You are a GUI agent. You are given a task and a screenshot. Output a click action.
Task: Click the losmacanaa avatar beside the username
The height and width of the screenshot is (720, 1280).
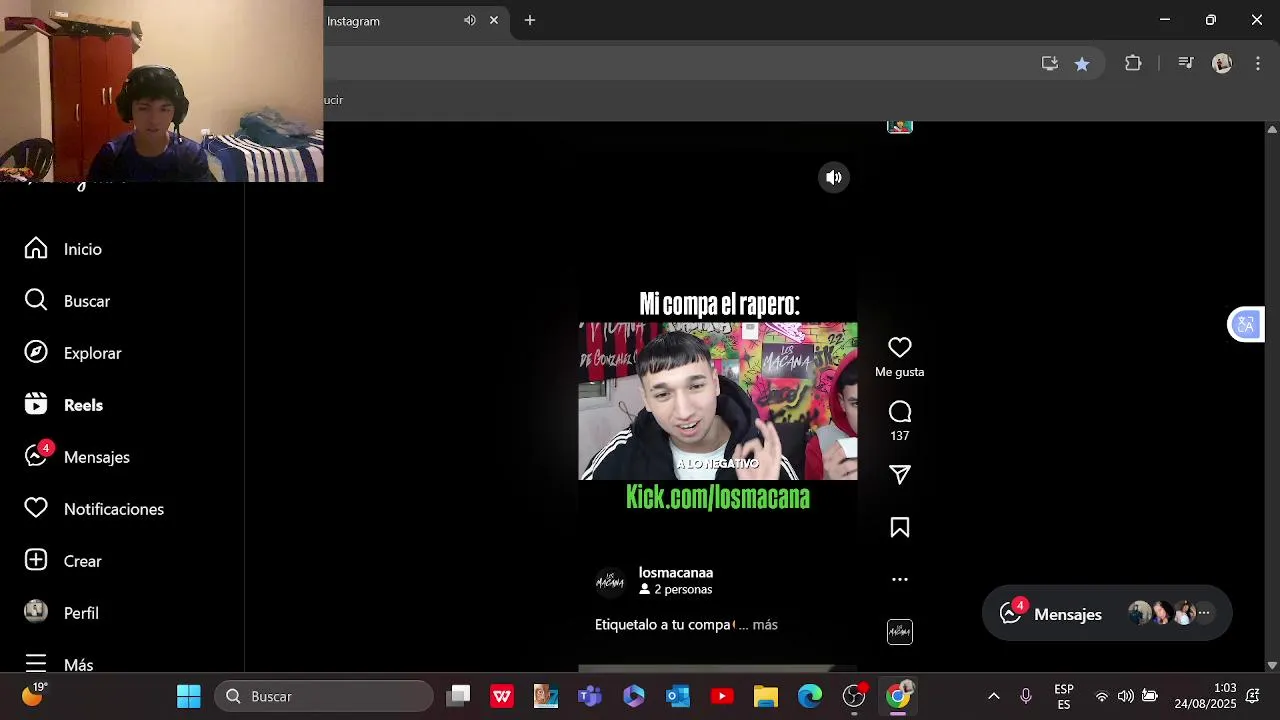point(610,581)
